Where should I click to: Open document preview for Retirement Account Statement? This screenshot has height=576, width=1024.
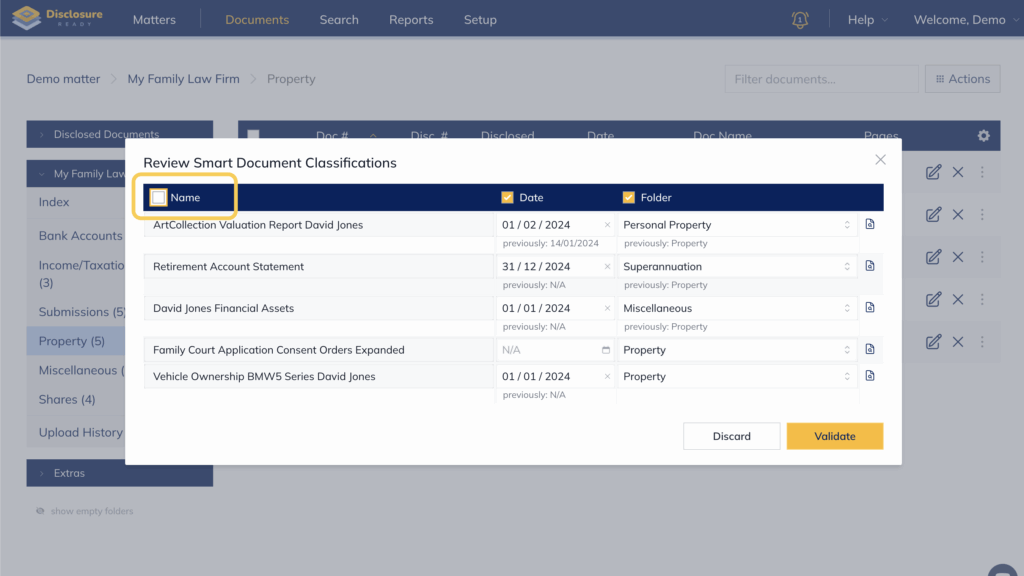[x=870, y=267]
